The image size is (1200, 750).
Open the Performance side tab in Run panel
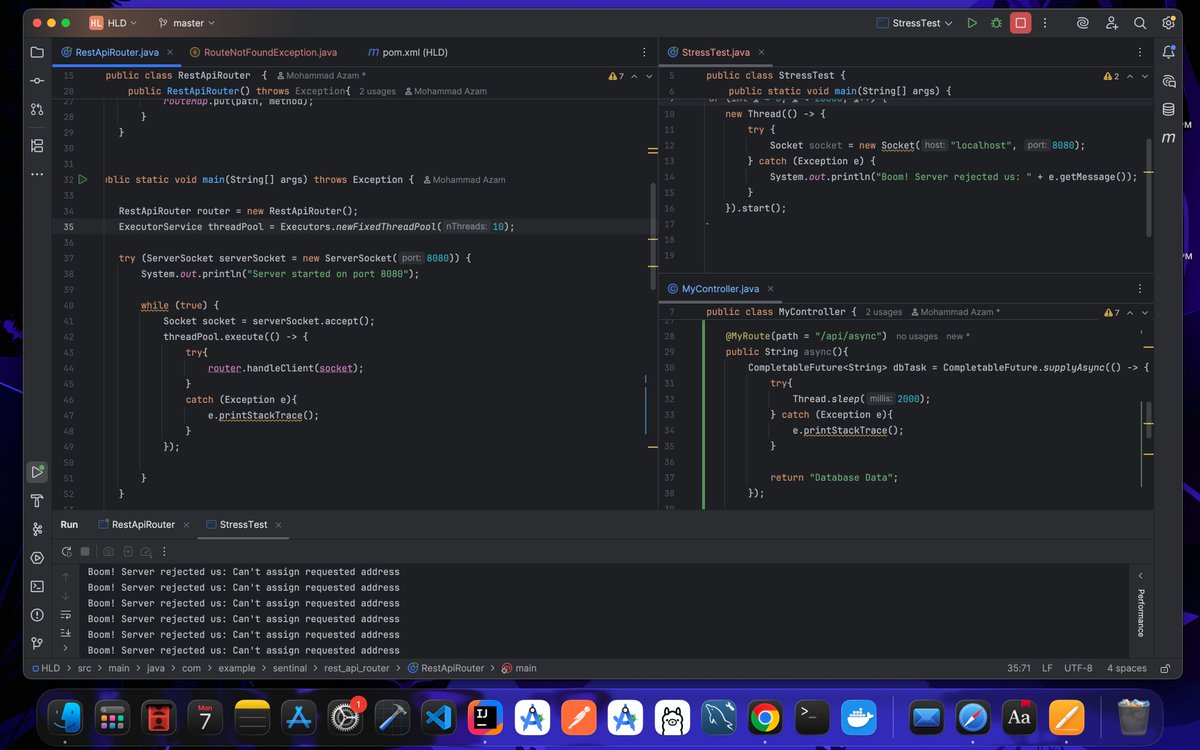pos(1141,613)
